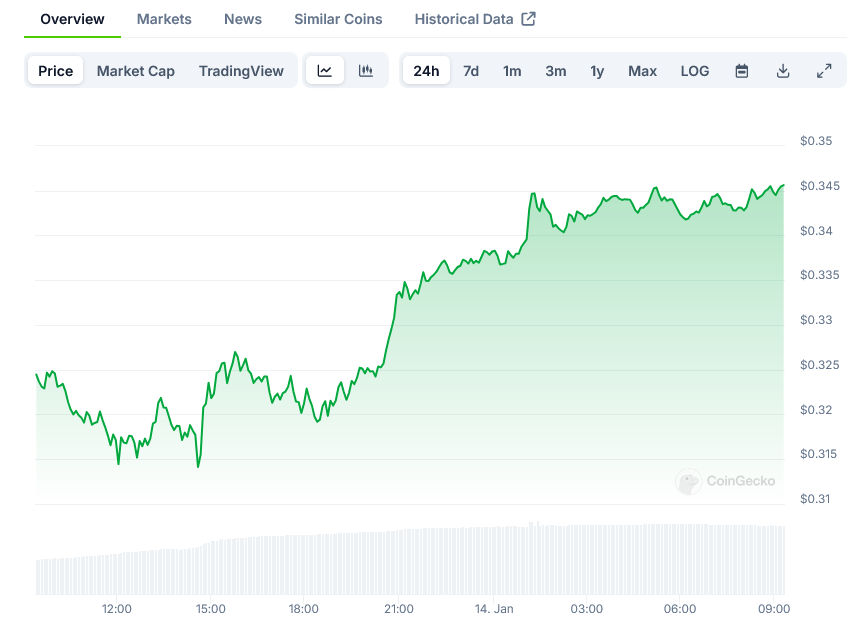
Task: Click the external link icon beside Historical Data
Action: tap(529, 19)
